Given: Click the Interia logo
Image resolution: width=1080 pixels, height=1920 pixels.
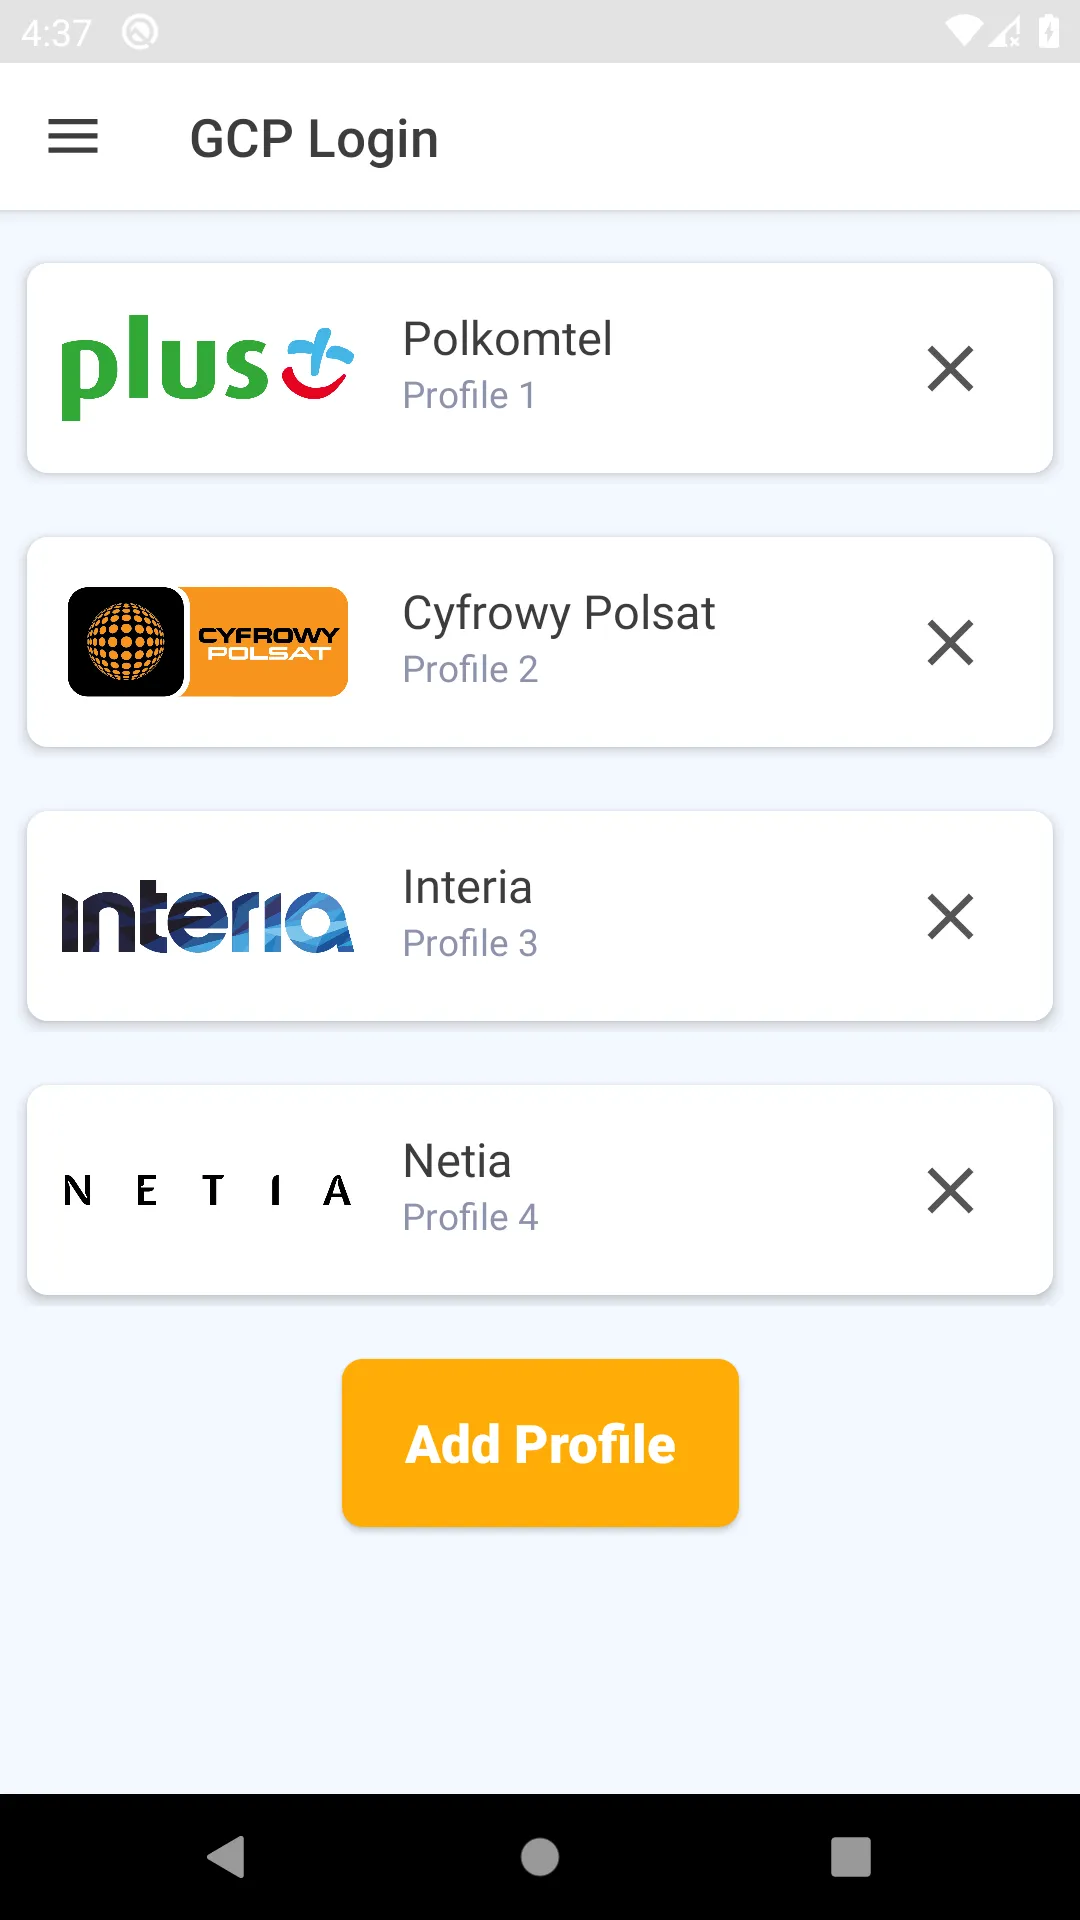Looking at the screenshot, I should [208, 916].
